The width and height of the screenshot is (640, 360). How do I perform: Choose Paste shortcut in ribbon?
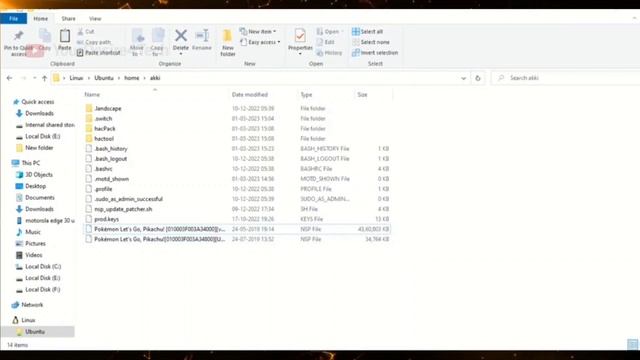[99, 53]
